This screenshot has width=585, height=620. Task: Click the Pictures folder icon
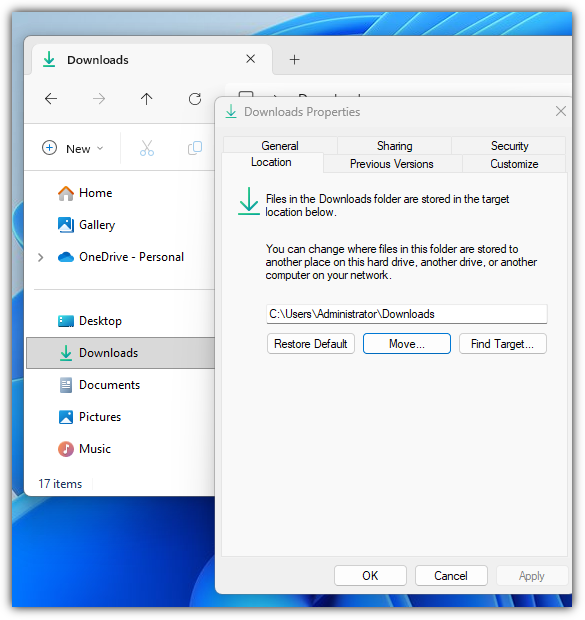[x=66, y=417]
